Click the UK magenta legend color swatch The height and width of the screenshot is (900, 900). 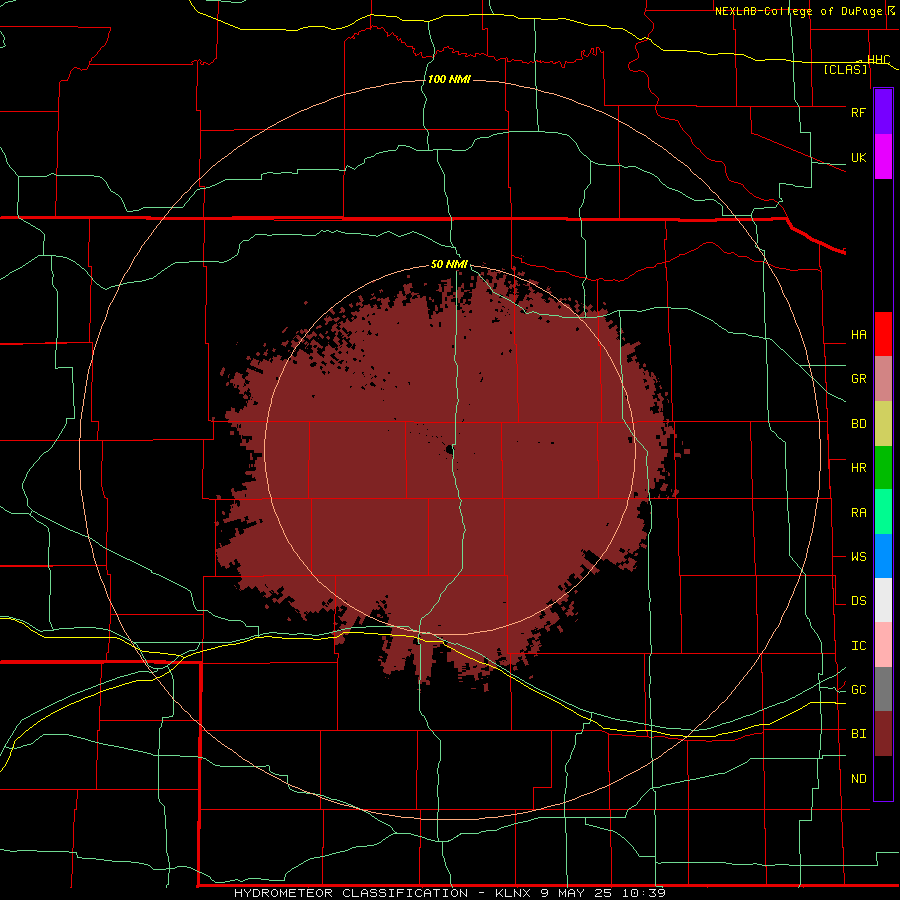pyautogui.click(x=883, y=157)
